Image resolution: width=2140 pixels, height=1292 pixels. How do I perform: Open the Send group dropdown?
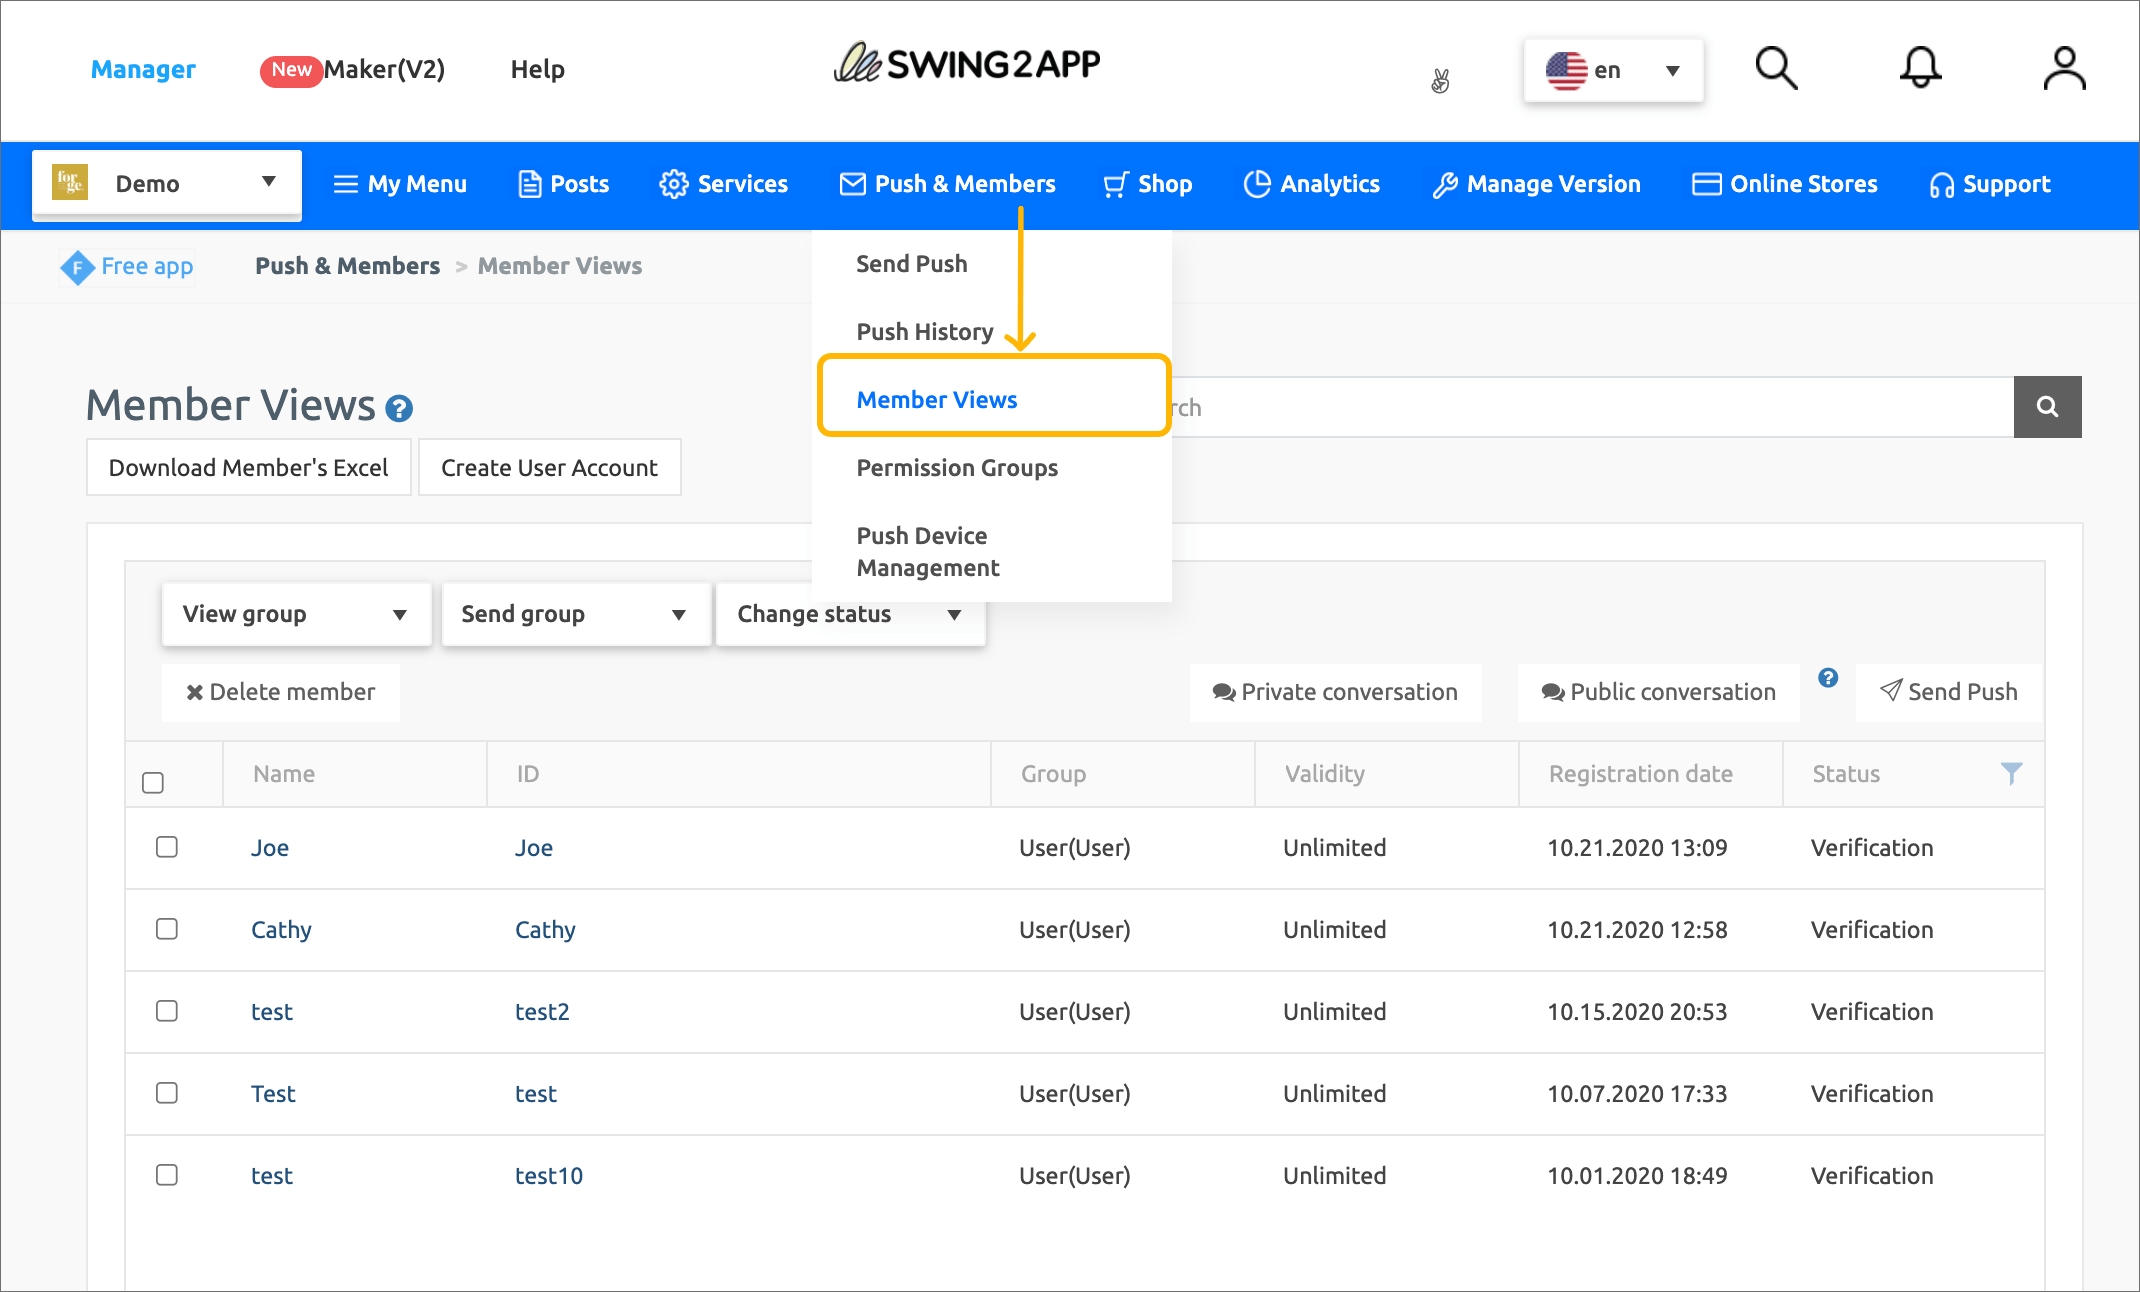click(x=574, y=614)
